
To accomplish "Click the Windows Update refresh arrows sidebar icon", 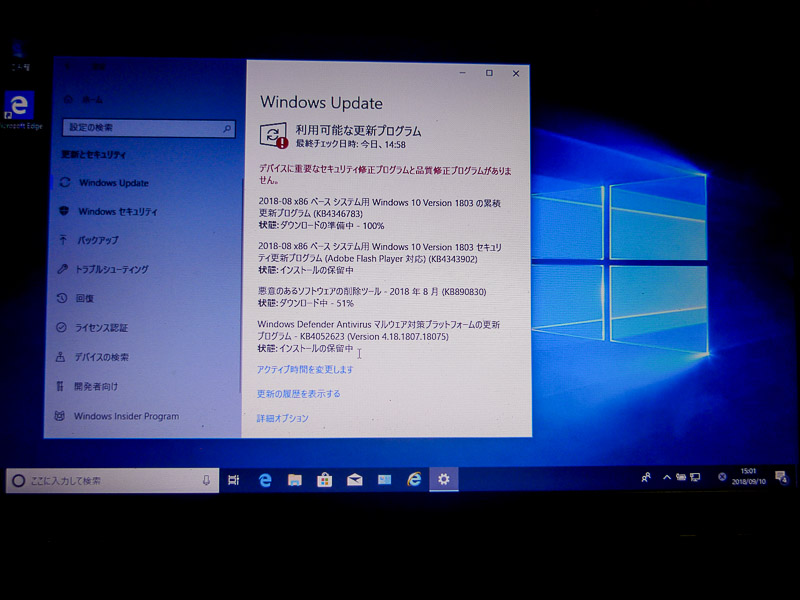I will 65,182.
